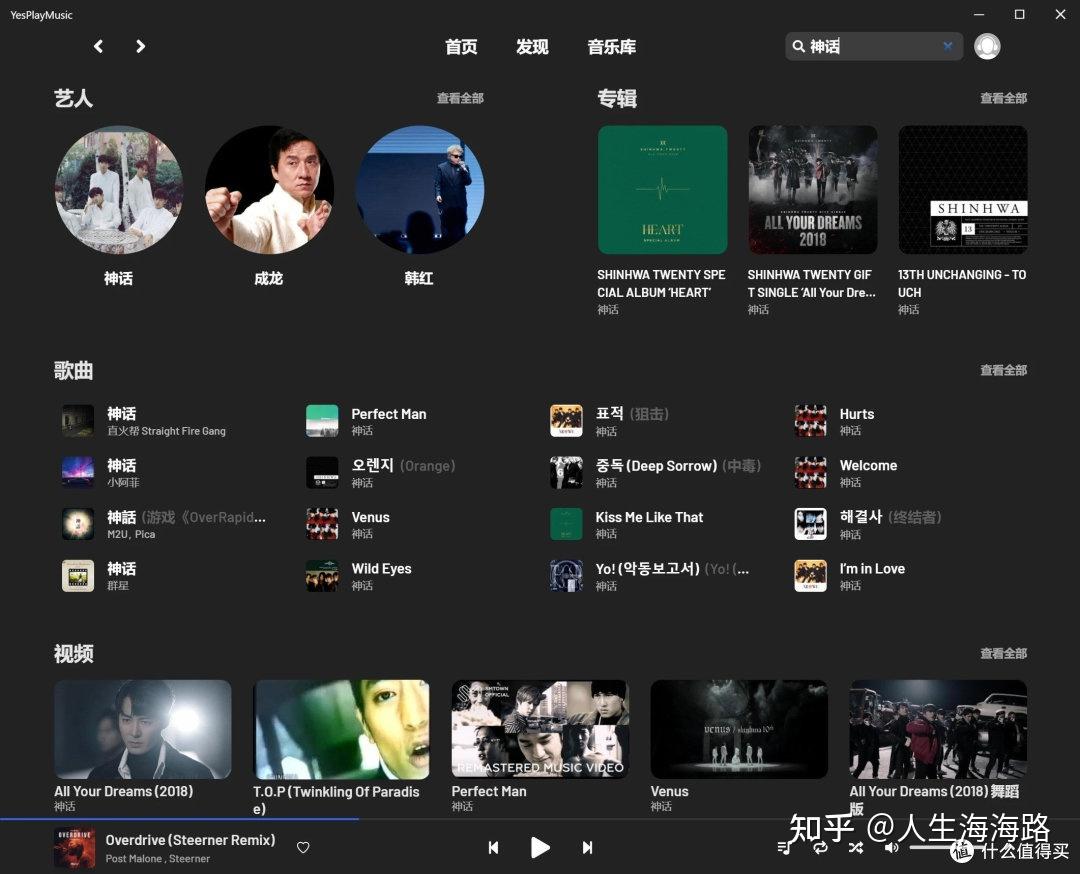Open the play queue icon in player bar

click(784, 847)
